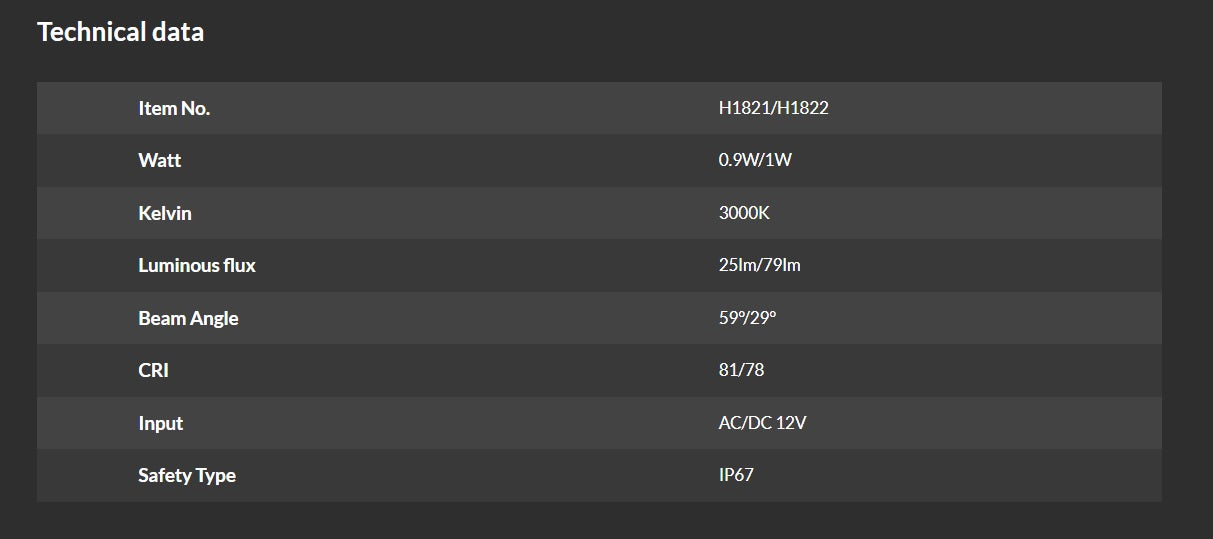Image resolution: width=1213 pixels, height=539 pixels.
Task: Click the "Safety Type" row label
Action: (187, 475)
